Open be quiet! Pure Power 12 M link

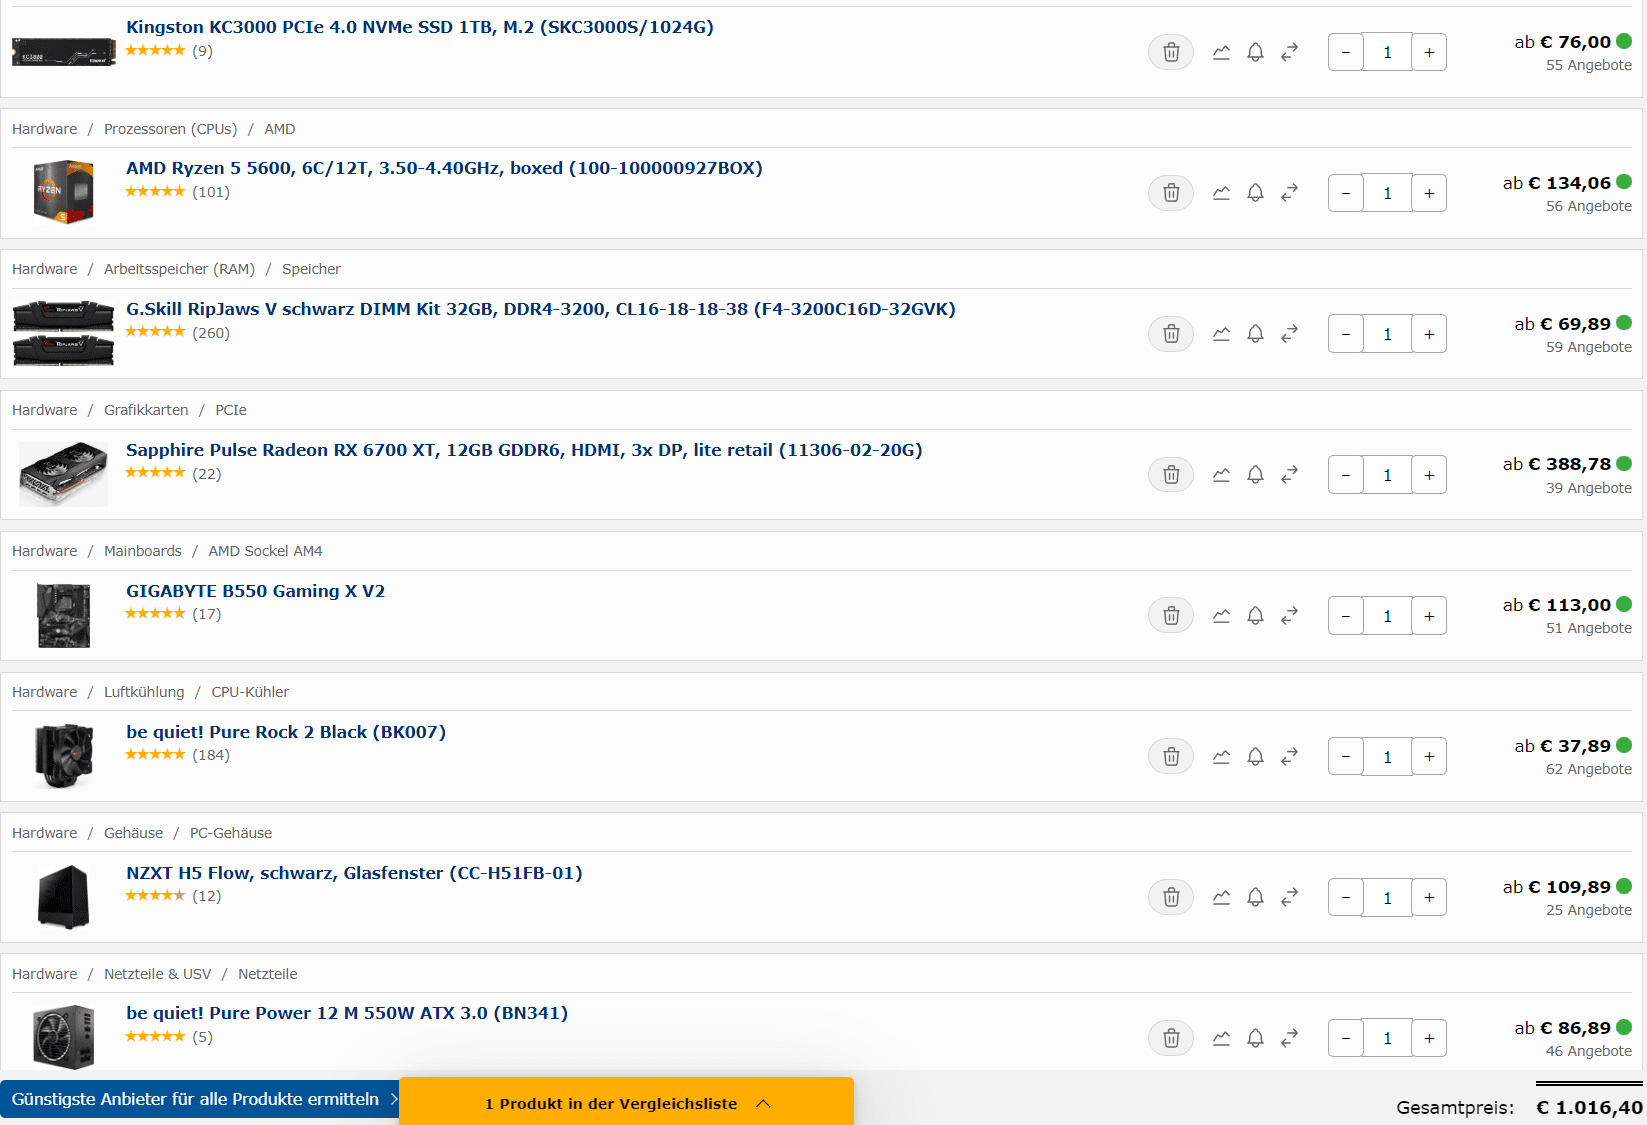[347, 1013]
